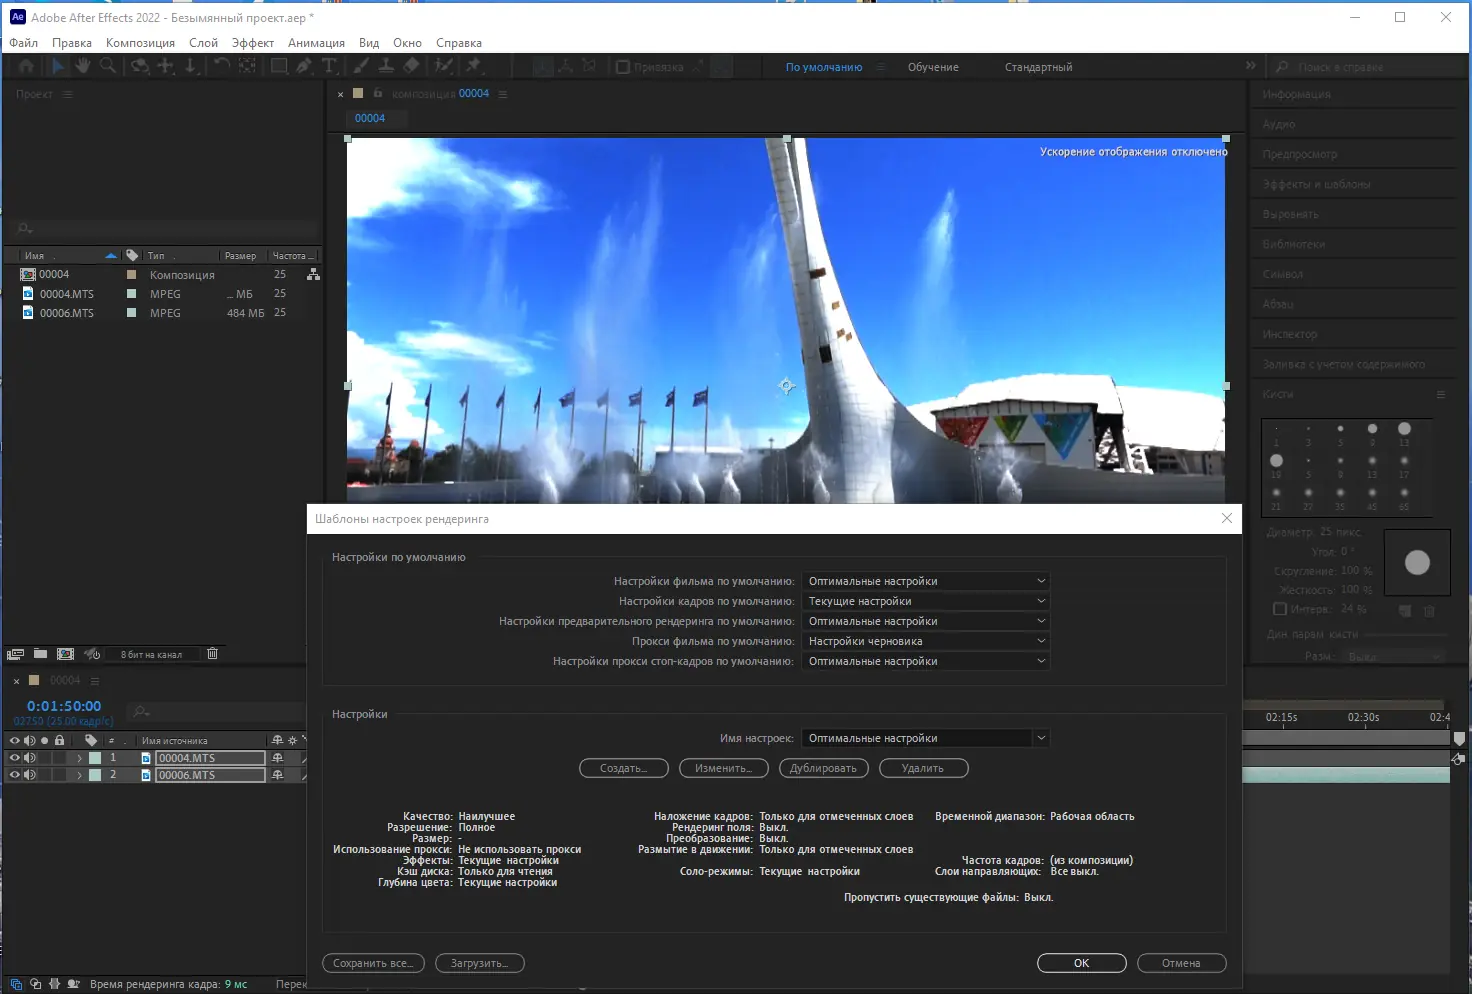This screenshot has height=994, width=1472.
Task: Click the Сохранить все button
Action: point(373,963)
